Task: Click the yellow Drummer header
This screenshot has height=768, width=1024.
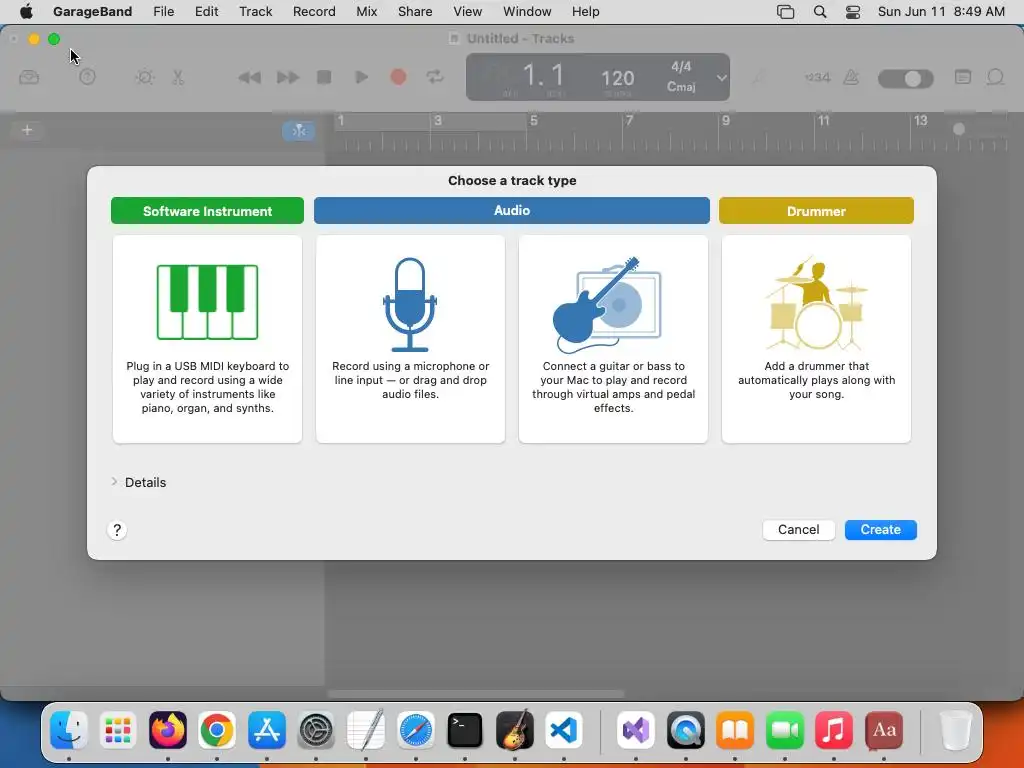Action: pyautogui.click(x=816, y=211)
